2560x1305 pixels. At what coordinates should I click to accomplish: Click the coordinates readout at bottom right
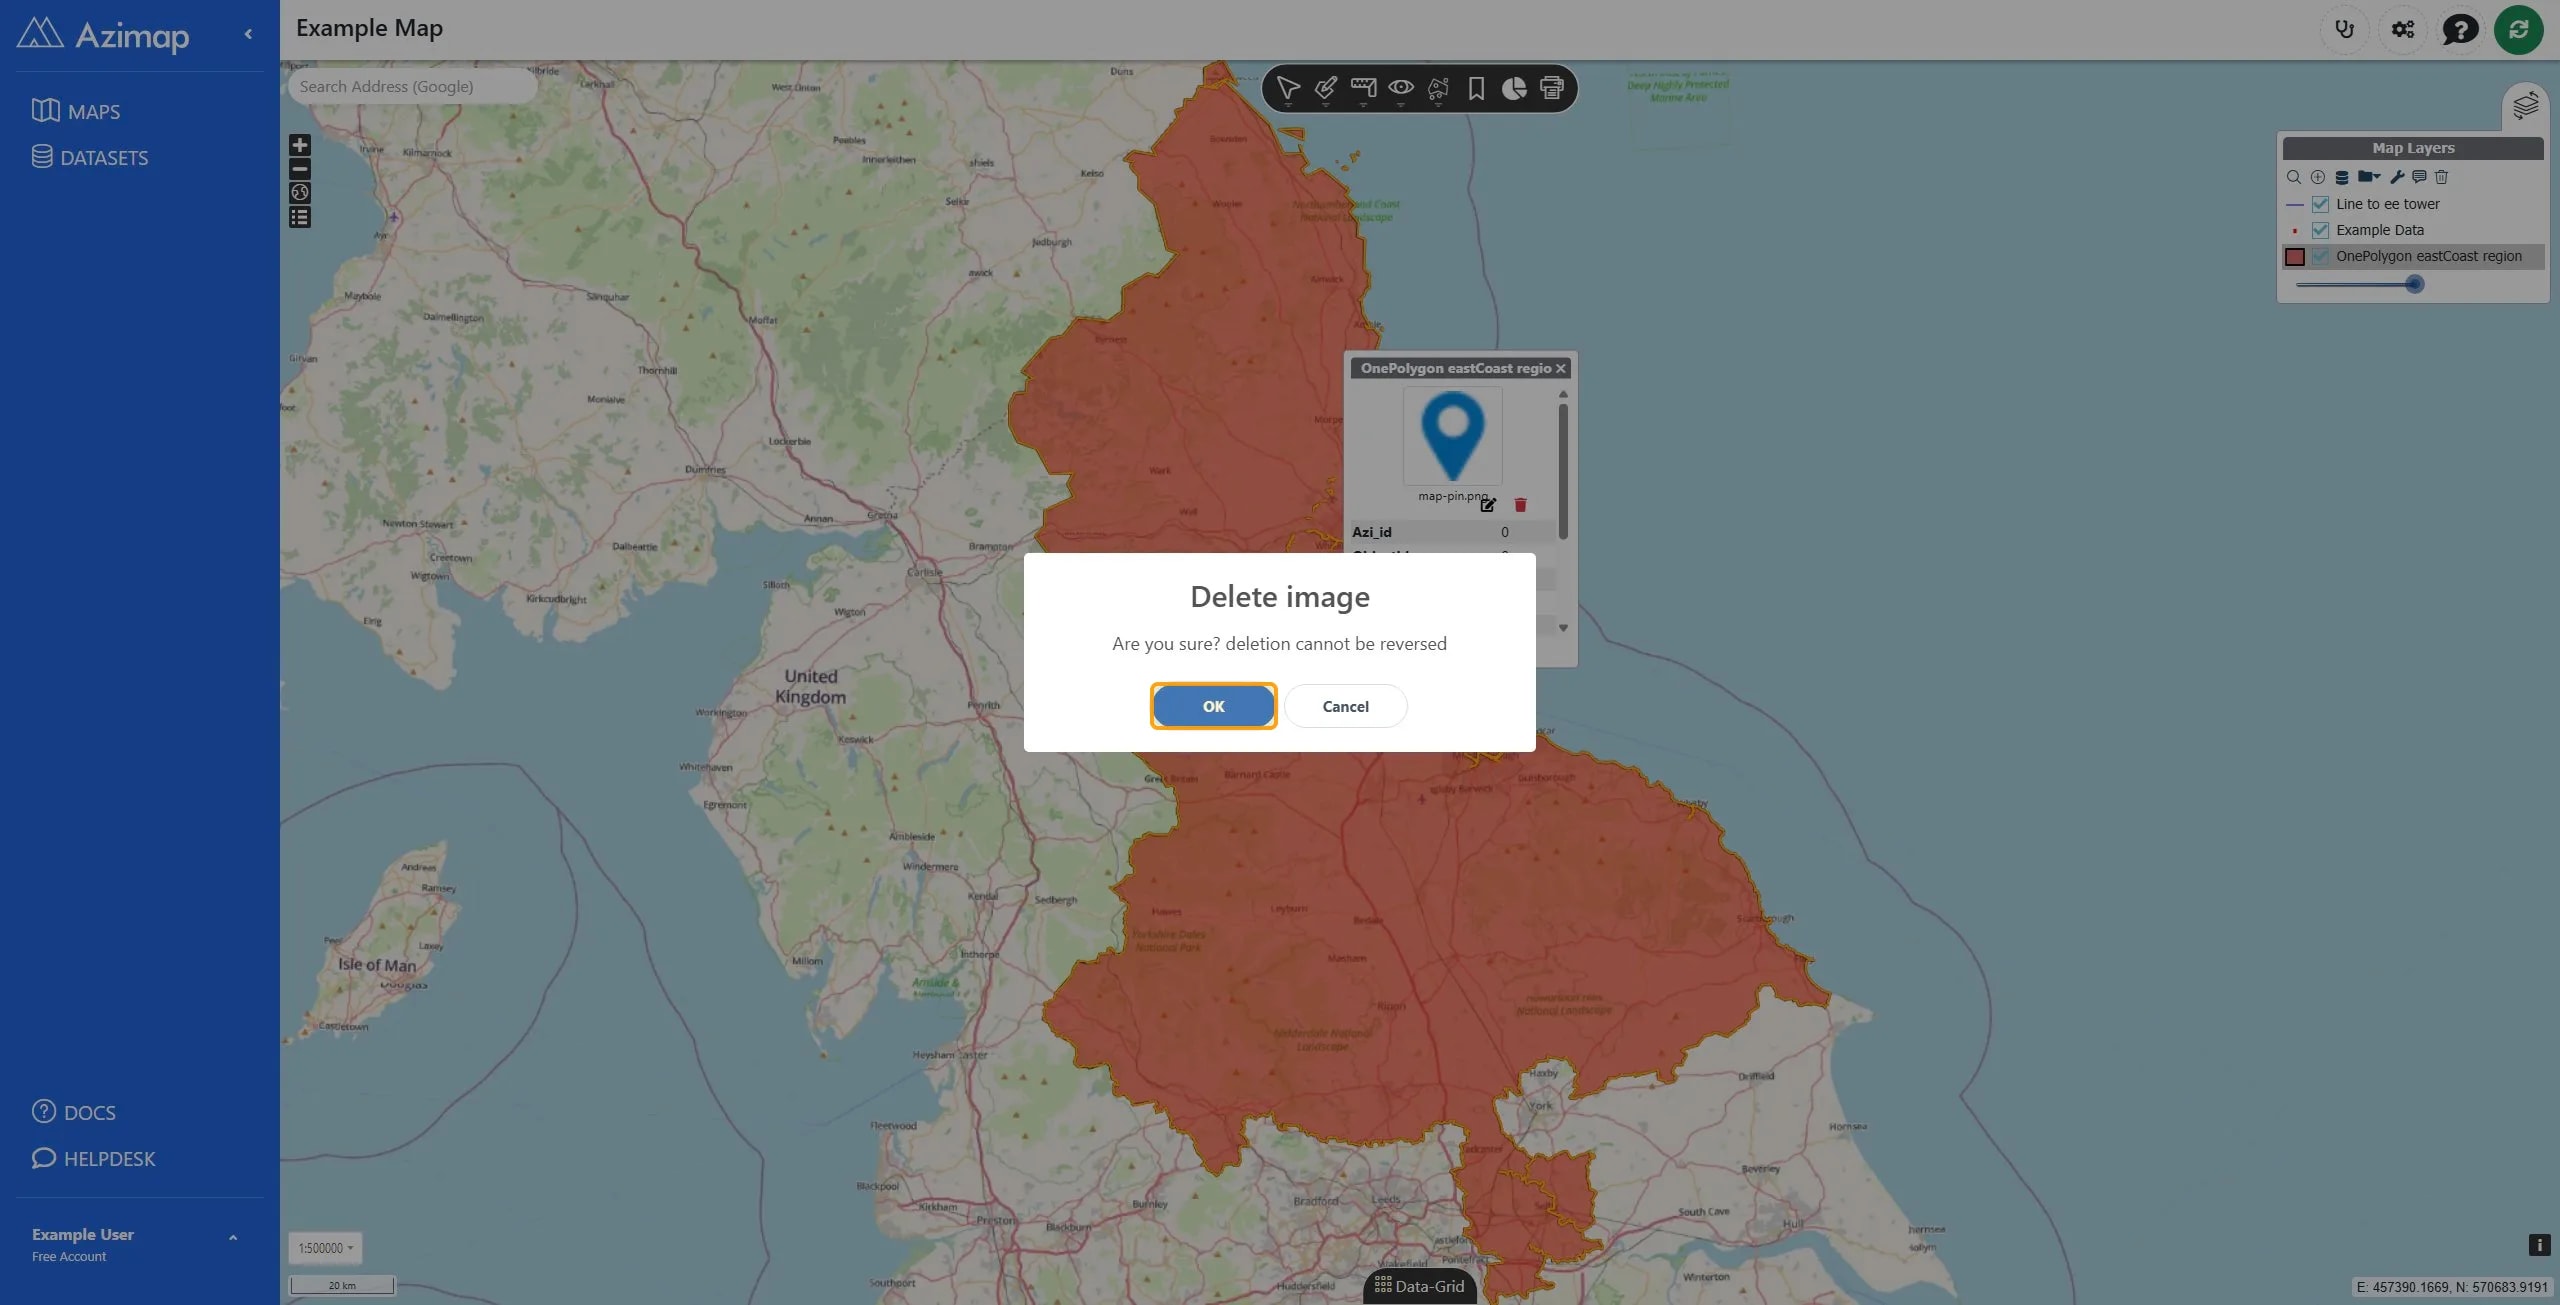pos(2451,1287)
